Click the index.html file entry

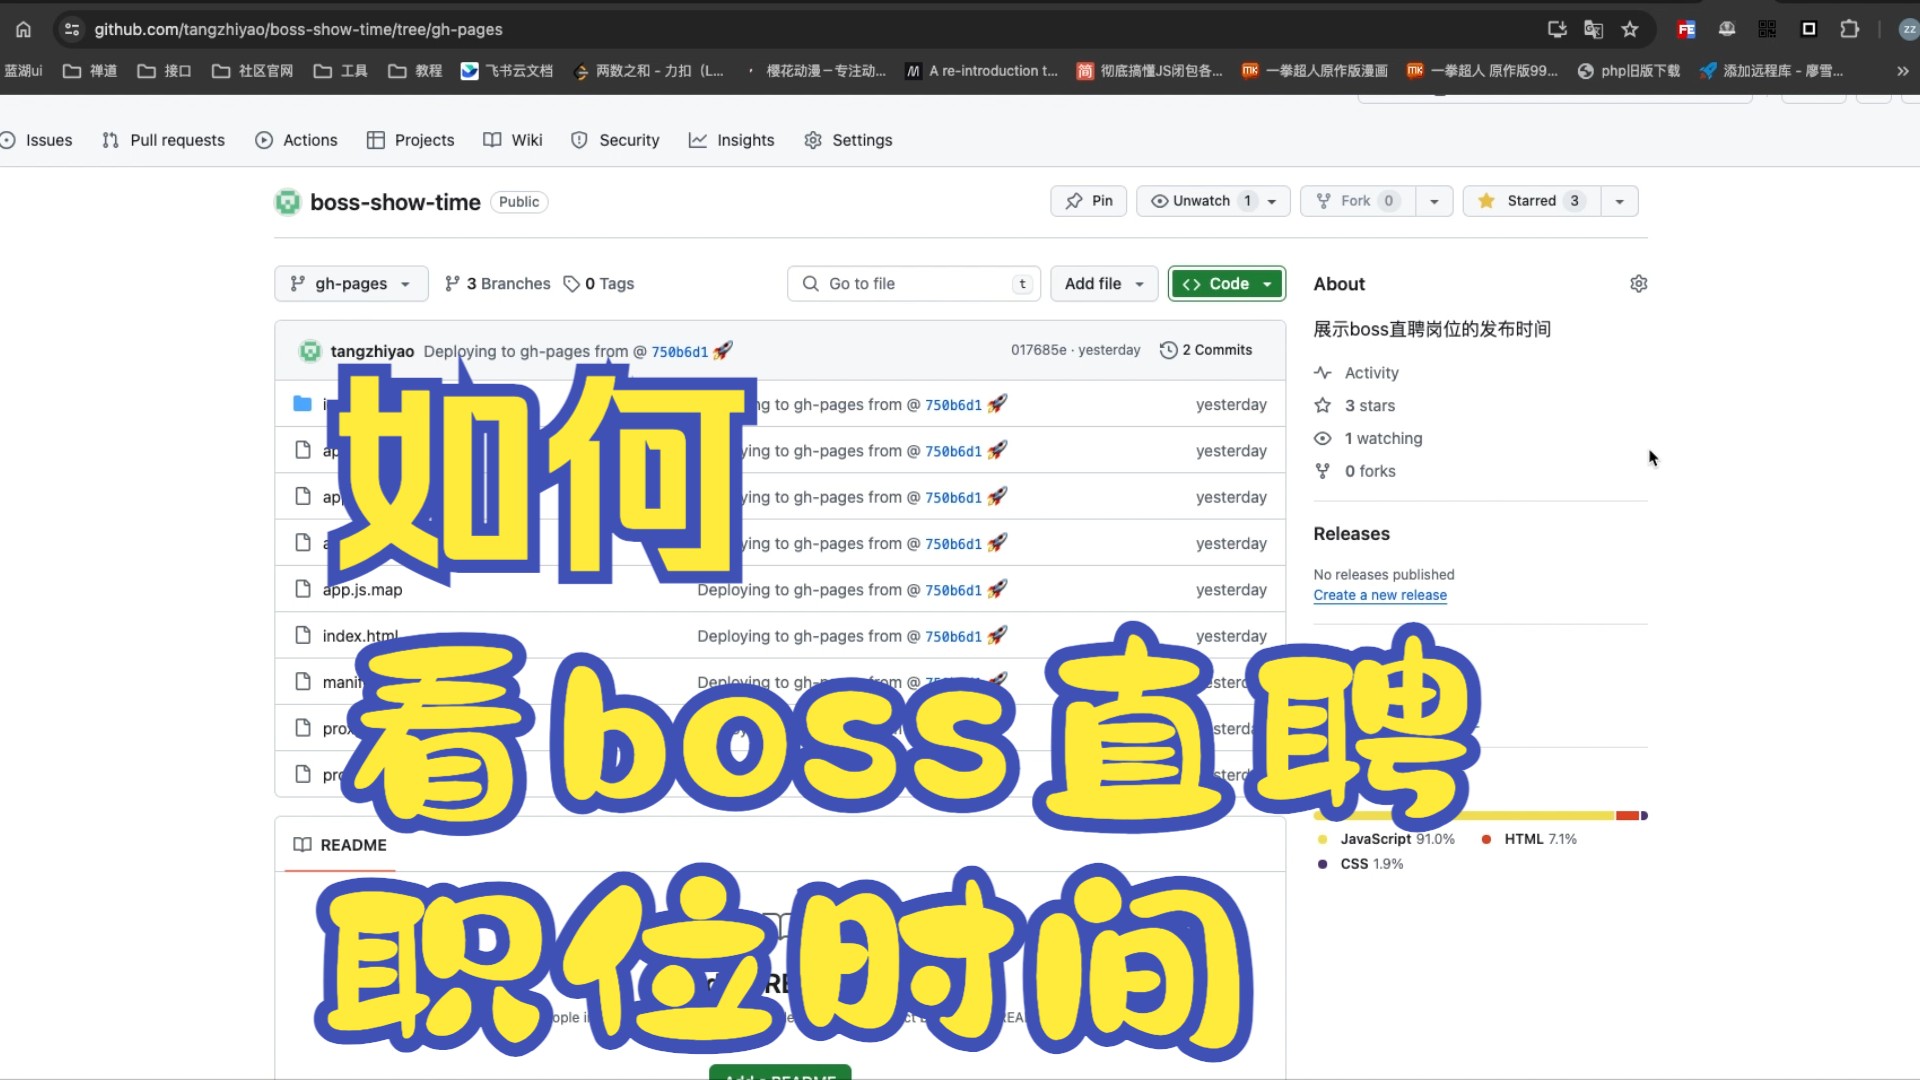[x=360, y=636]
